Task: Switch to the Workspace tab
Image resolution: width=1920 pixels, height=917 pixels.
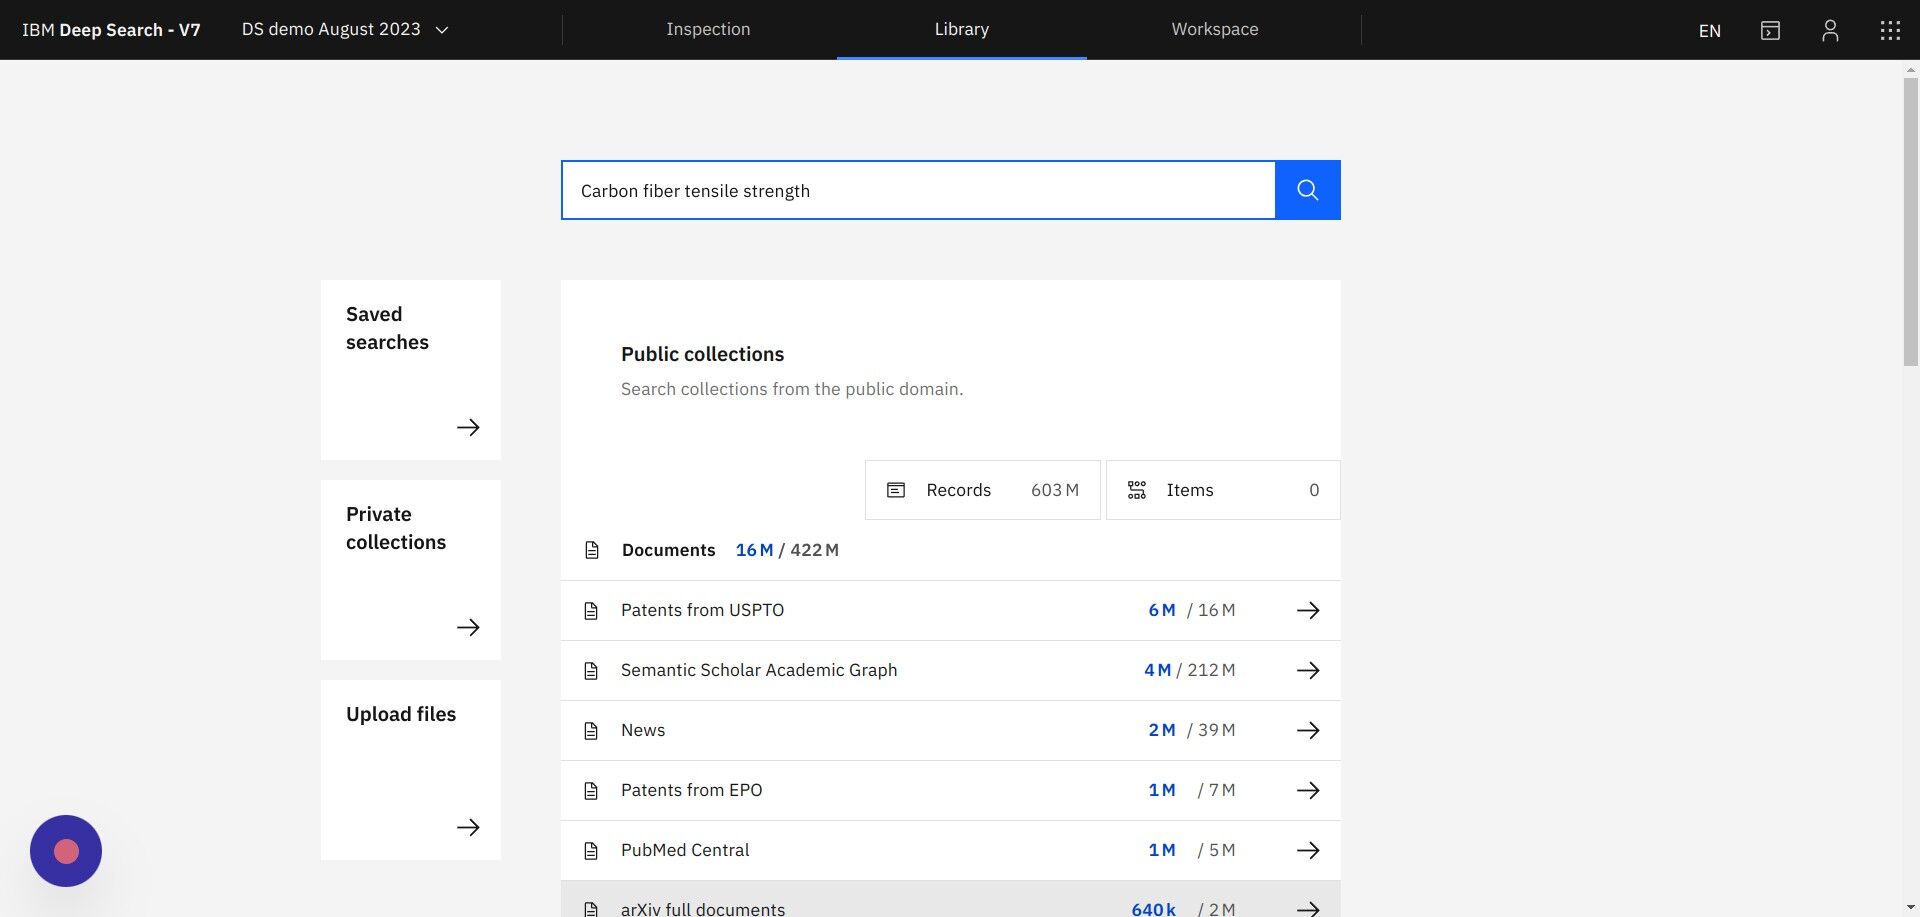Action: tap(1215, 30)
